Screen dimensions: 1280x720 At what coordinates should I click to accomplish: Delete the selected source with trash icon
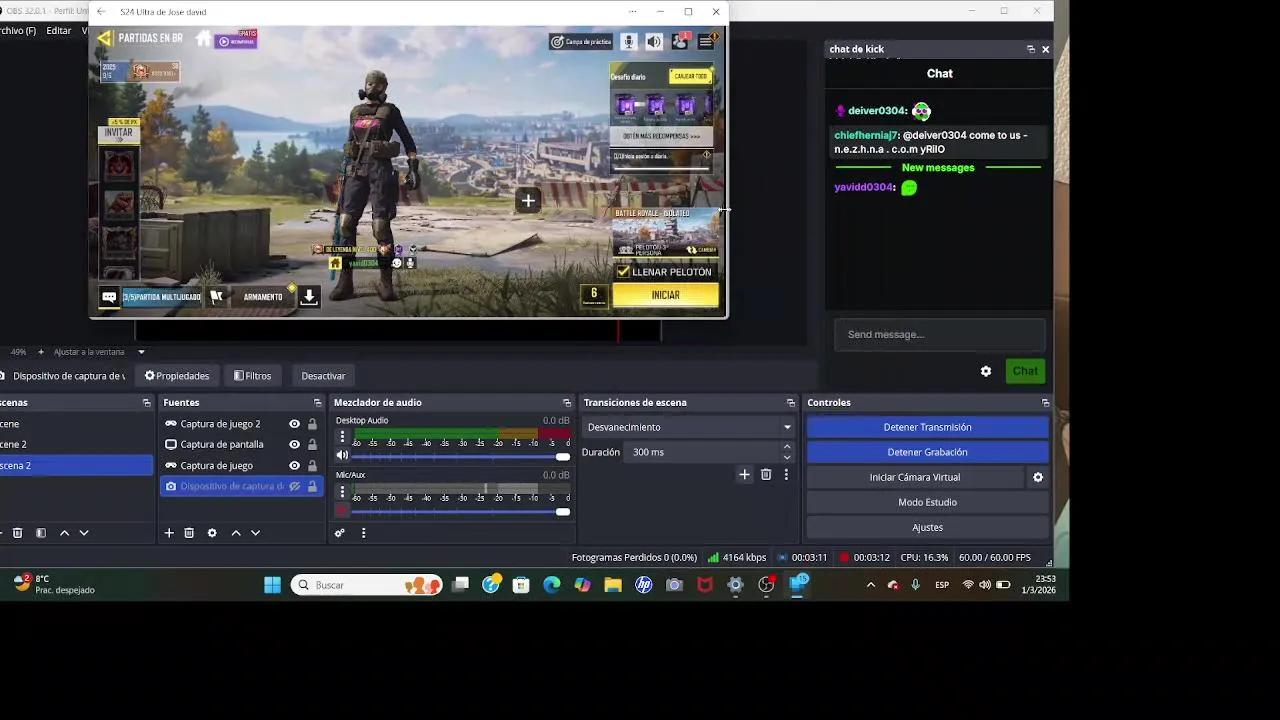pos(189,533)
